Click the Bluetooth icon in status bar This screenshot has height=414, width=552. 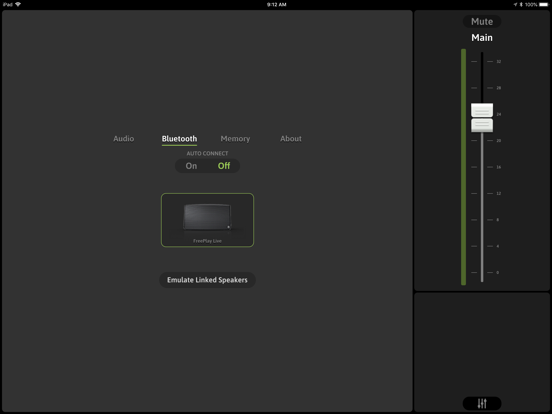tap(521, 5)
